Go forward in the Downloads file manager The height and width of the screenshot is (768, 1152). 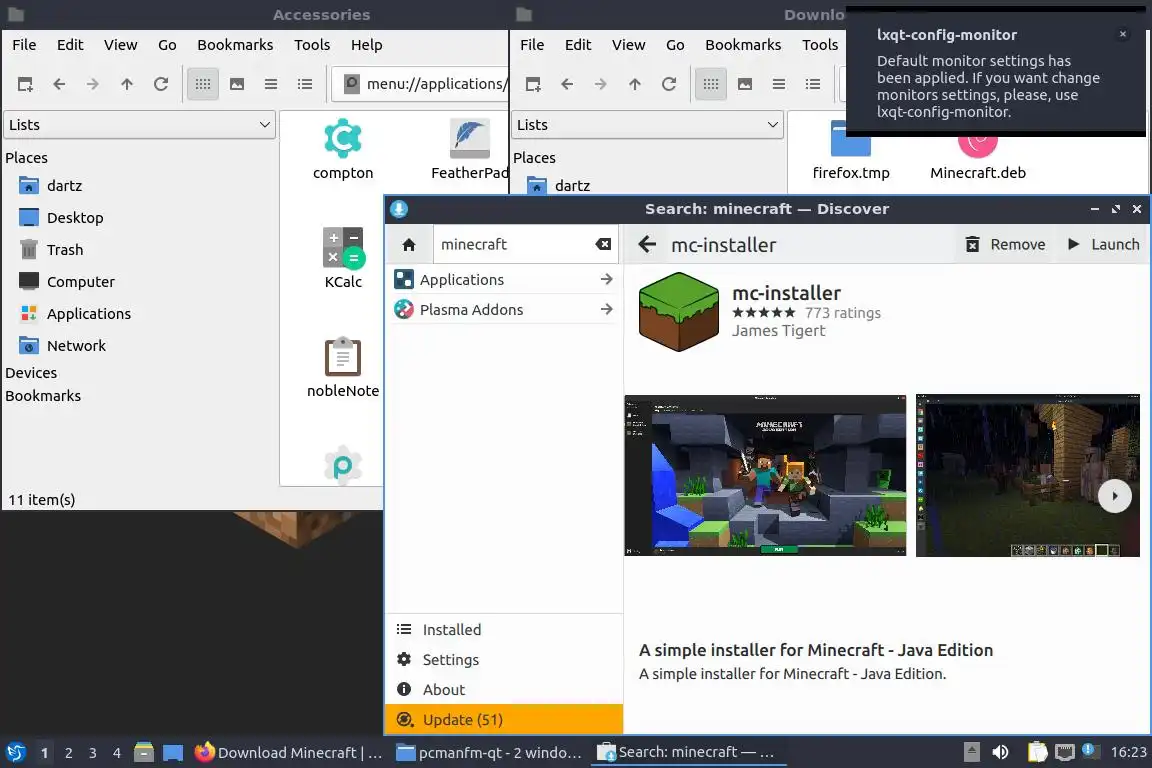[x=601, y=84]
